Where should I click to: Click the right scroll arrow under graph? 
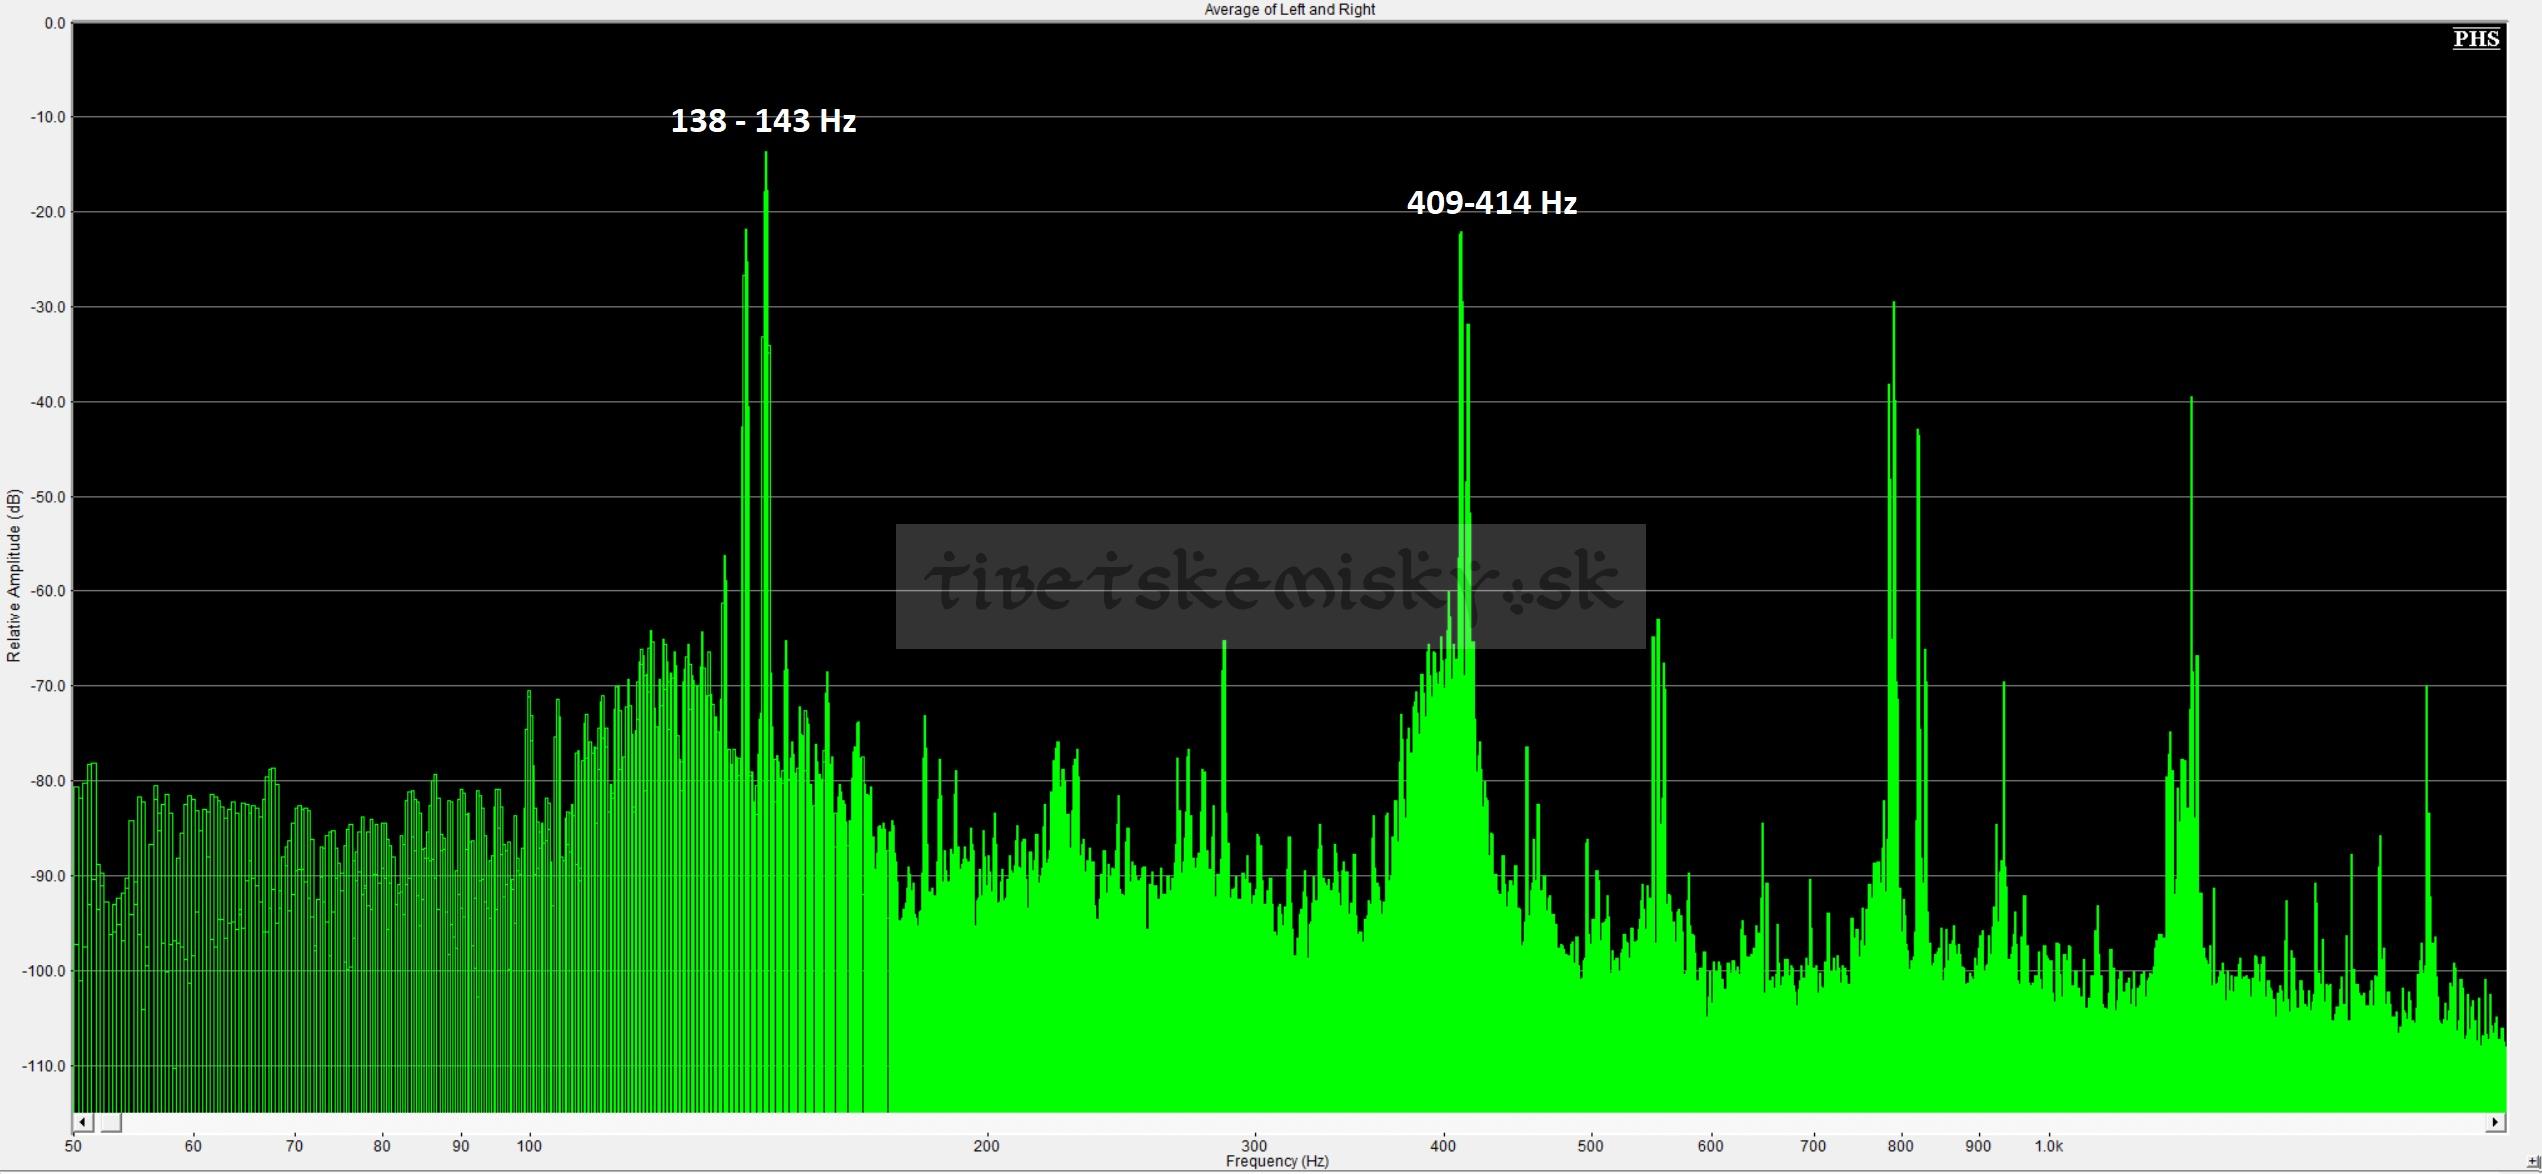tap(2495, 1122)
